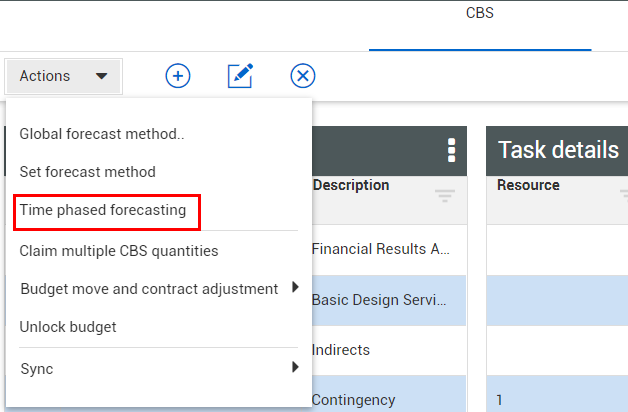Select the Contingency row
The width and height of the screenshot is (628, 412).
tap(385, 400)
